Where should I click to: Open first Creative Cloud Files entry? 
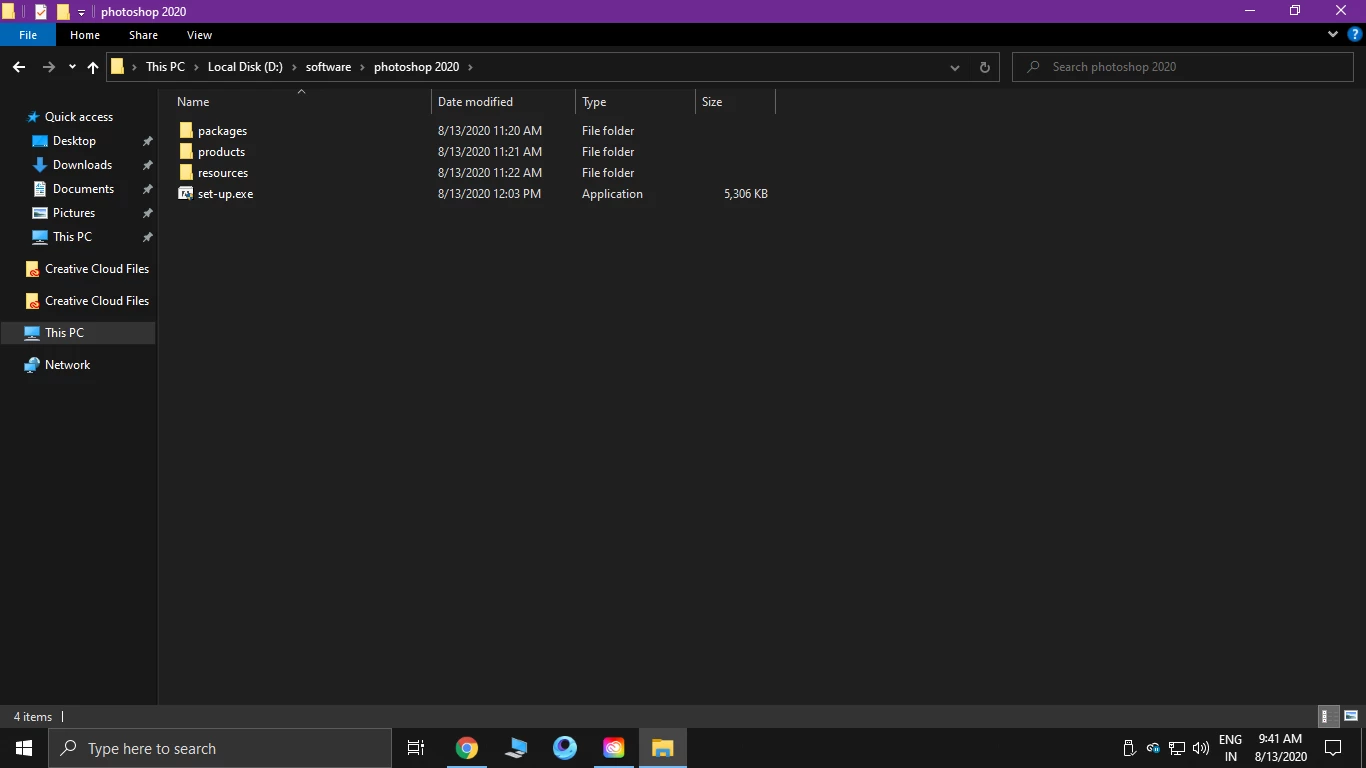(x=87, y=269)
